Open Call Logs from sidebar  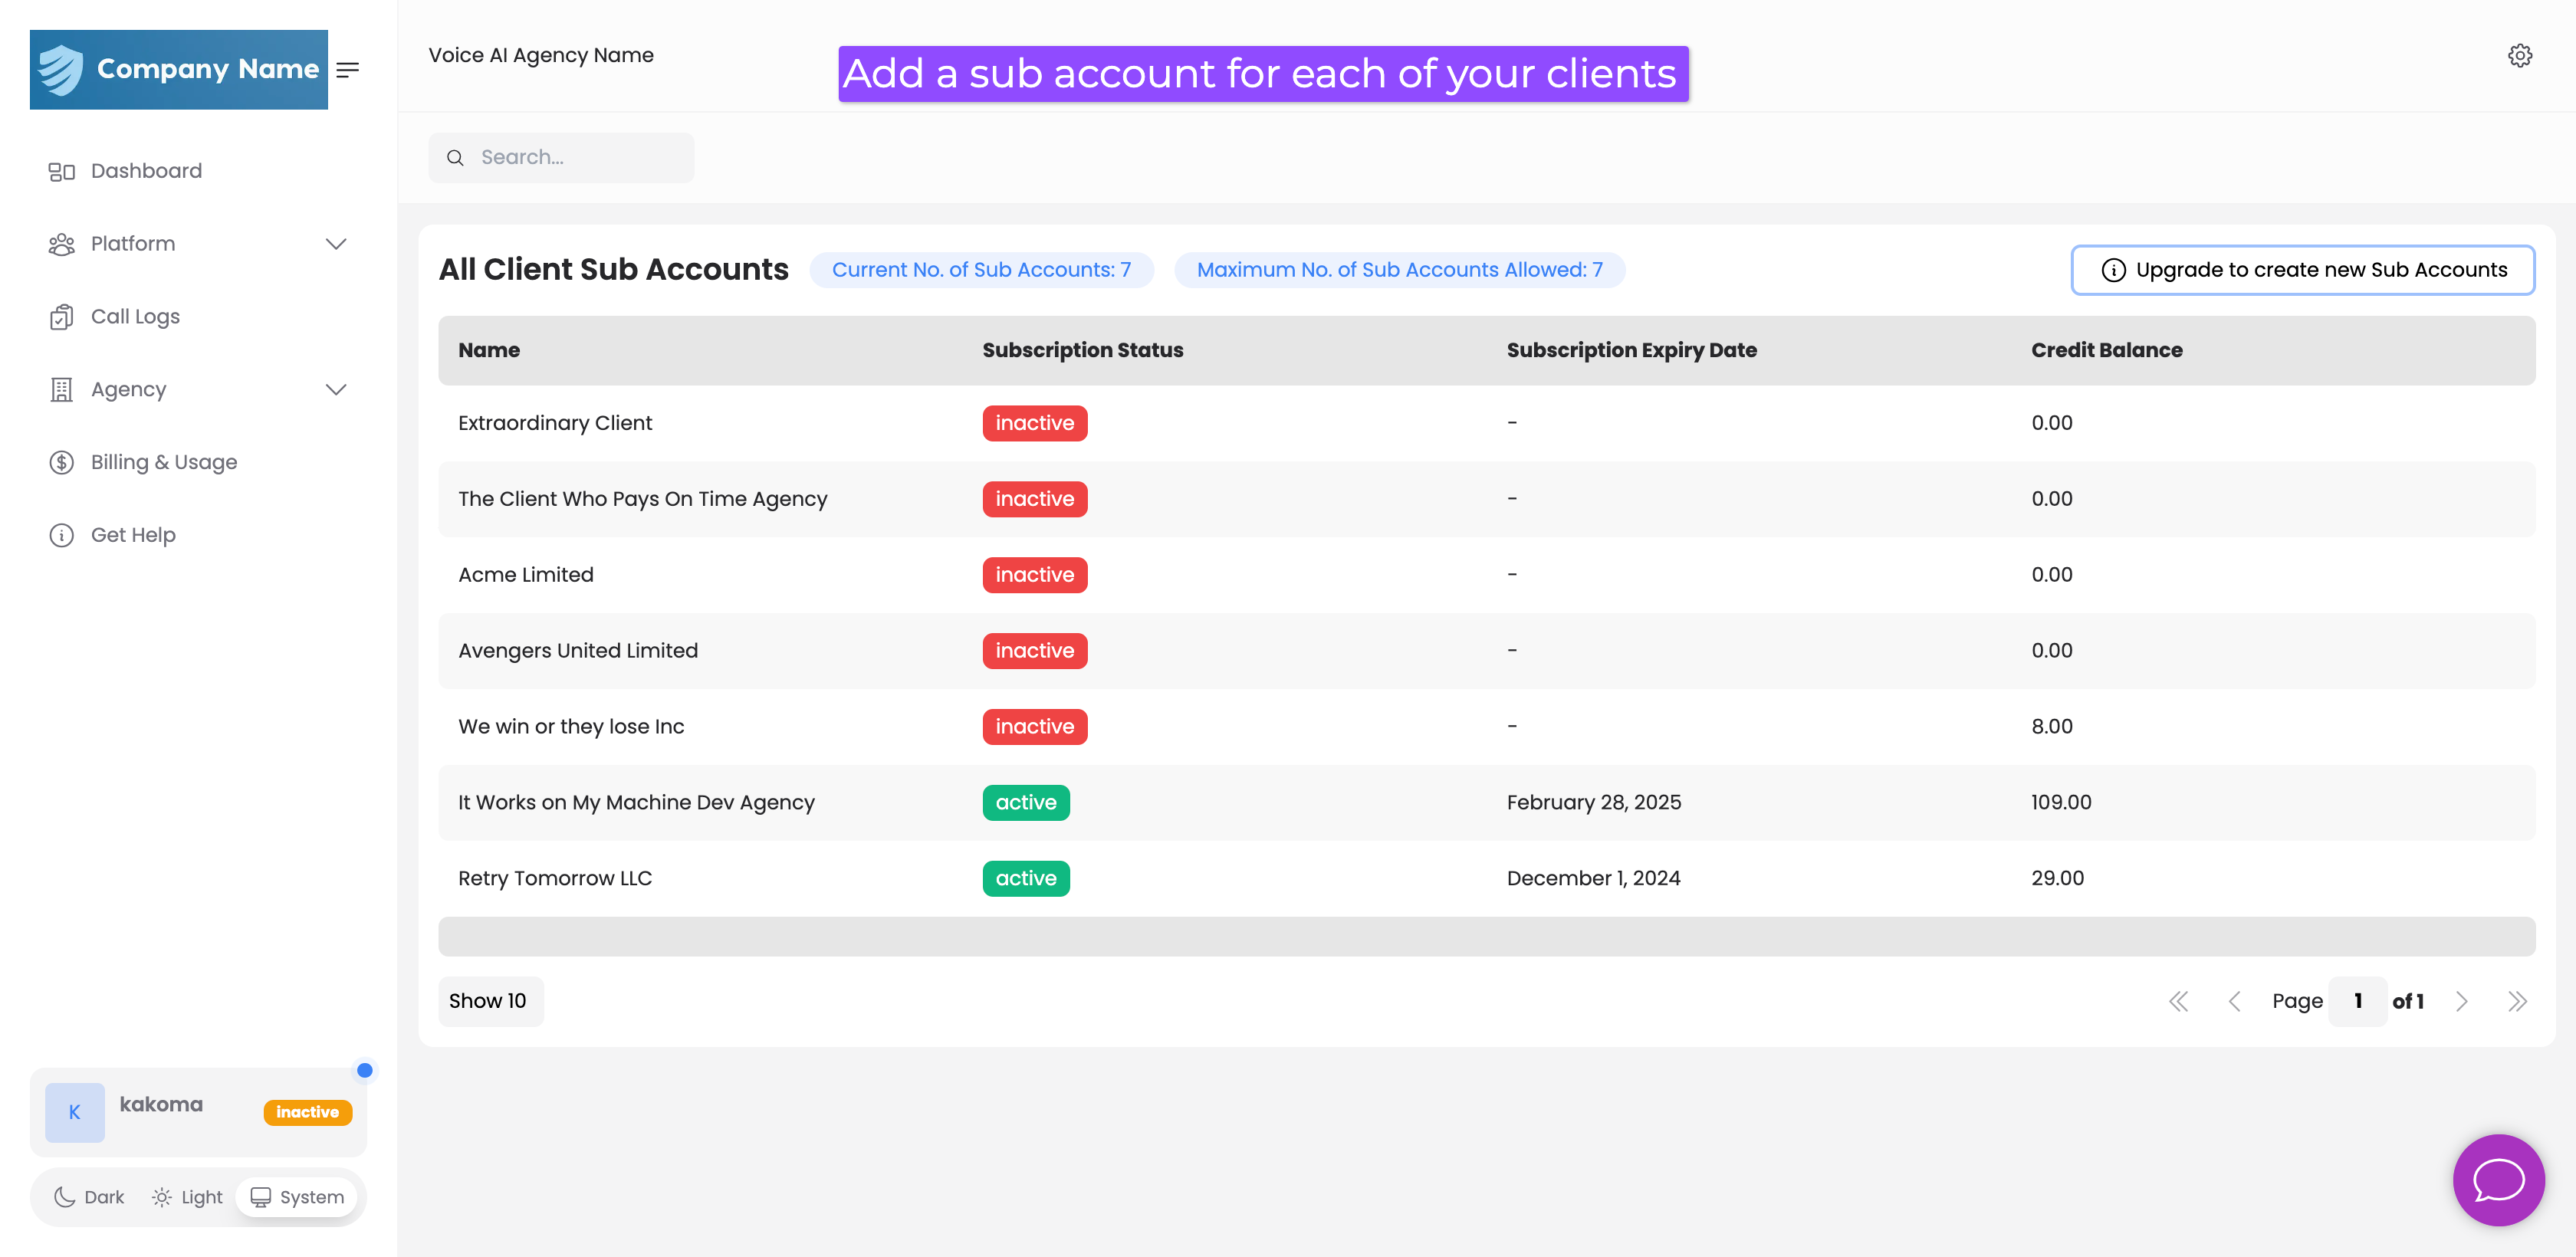tap(135, 317)
